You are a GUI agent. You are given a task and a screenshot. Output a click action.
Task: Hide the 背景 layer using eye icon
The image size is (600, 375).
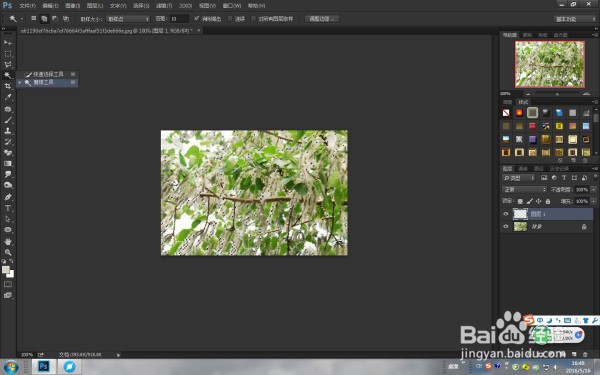tap(506, 227)
